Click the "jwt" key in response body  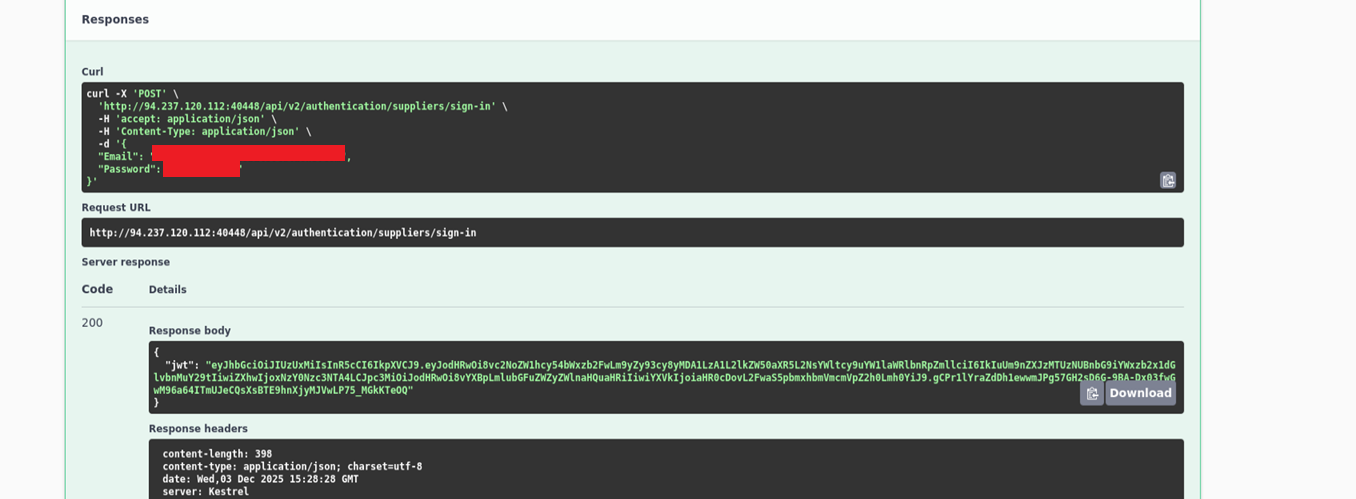point(182,366)
